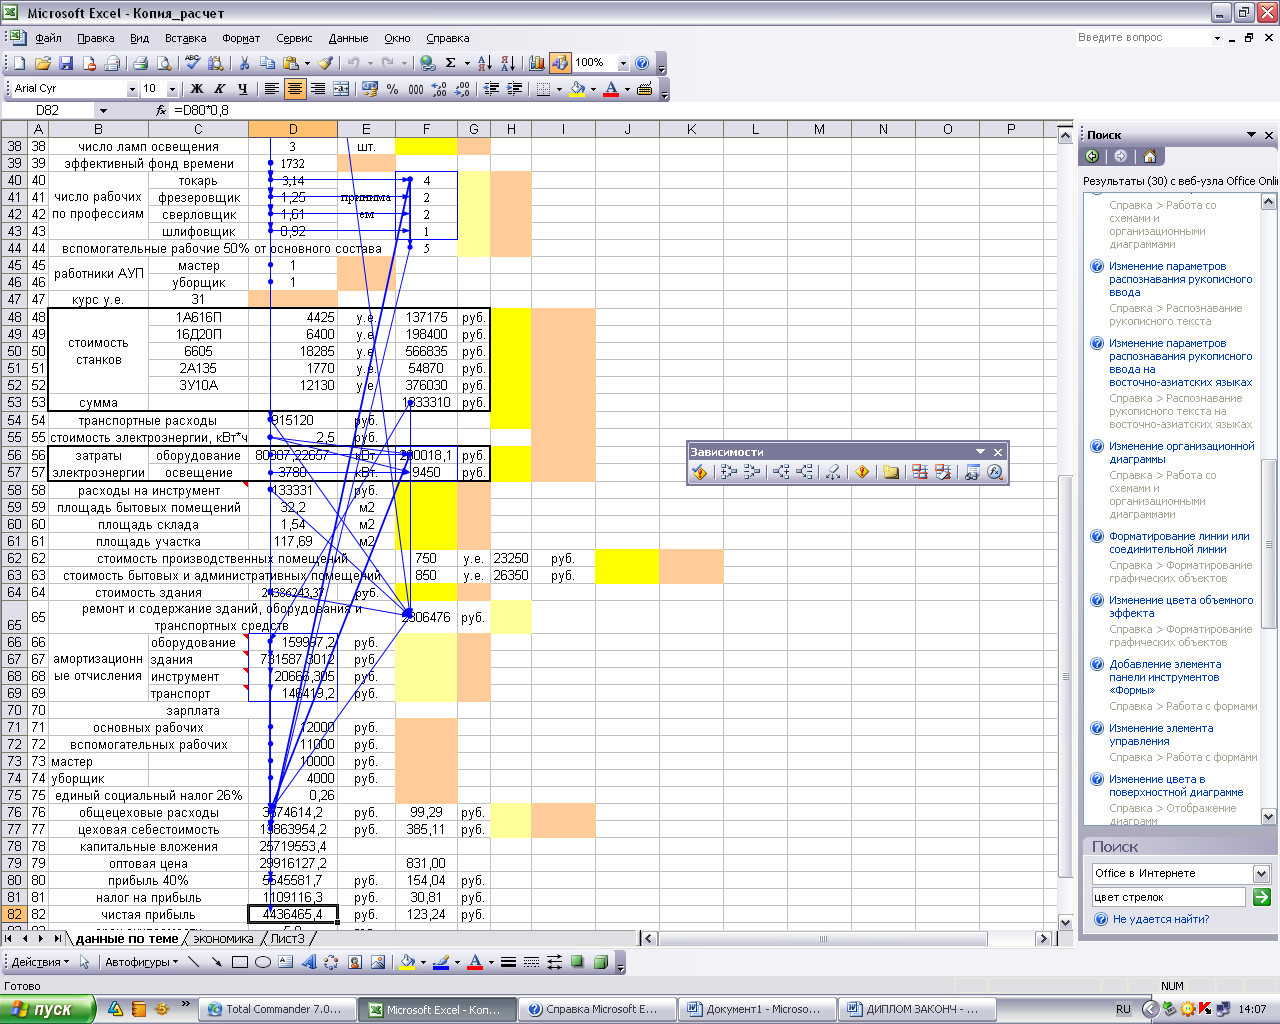Click the search box containing цвет стрелок

[1168, 897]
